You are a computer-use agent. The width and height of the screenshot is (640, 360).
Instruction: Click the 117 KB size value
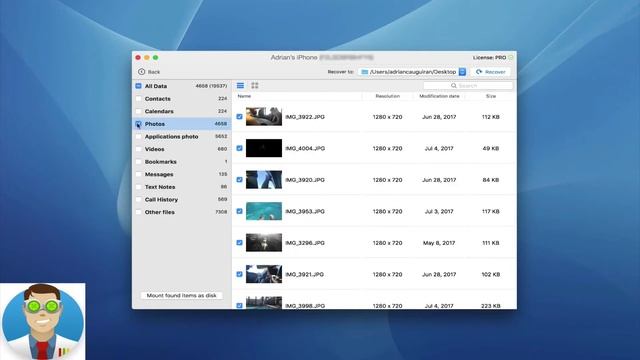click(491, 211)
